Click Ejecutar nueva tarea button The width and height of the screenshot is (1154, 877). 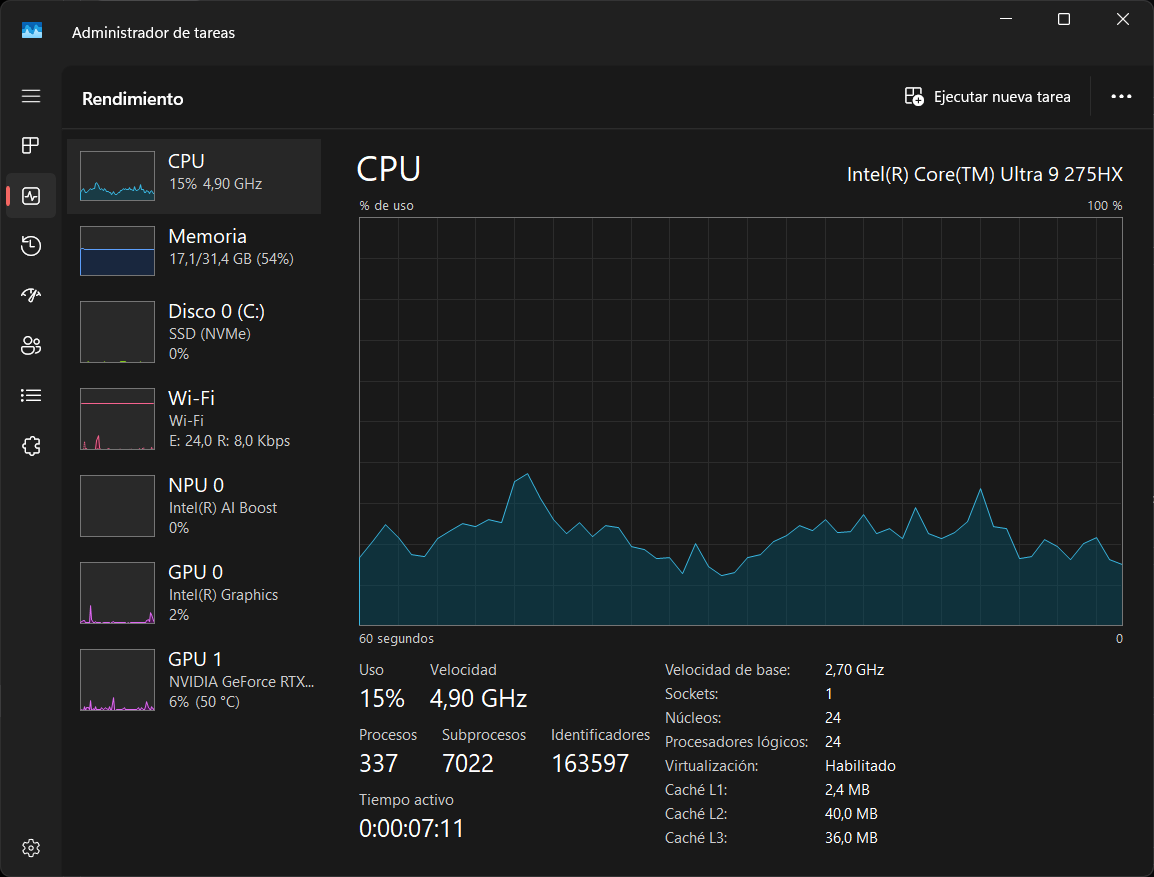click(987, 97)
